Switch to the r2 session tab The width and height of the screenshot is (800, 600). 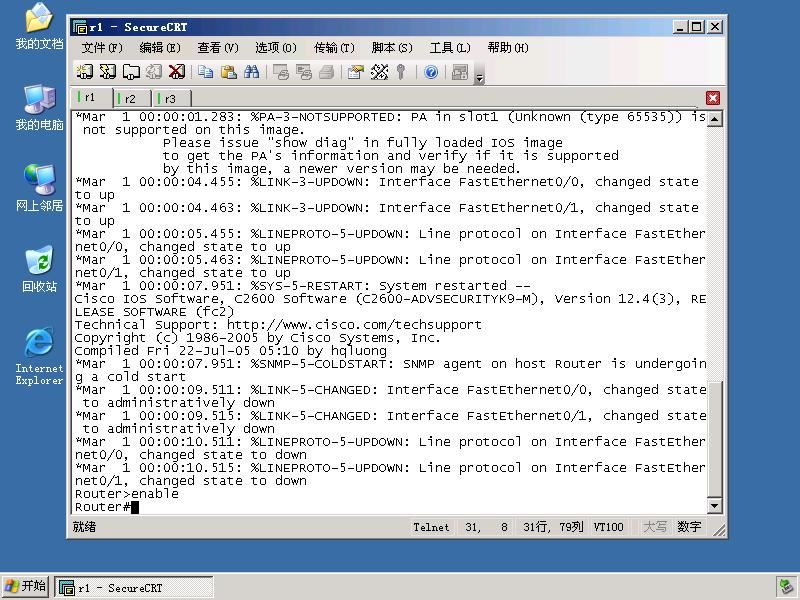click(x=131, y=98)
